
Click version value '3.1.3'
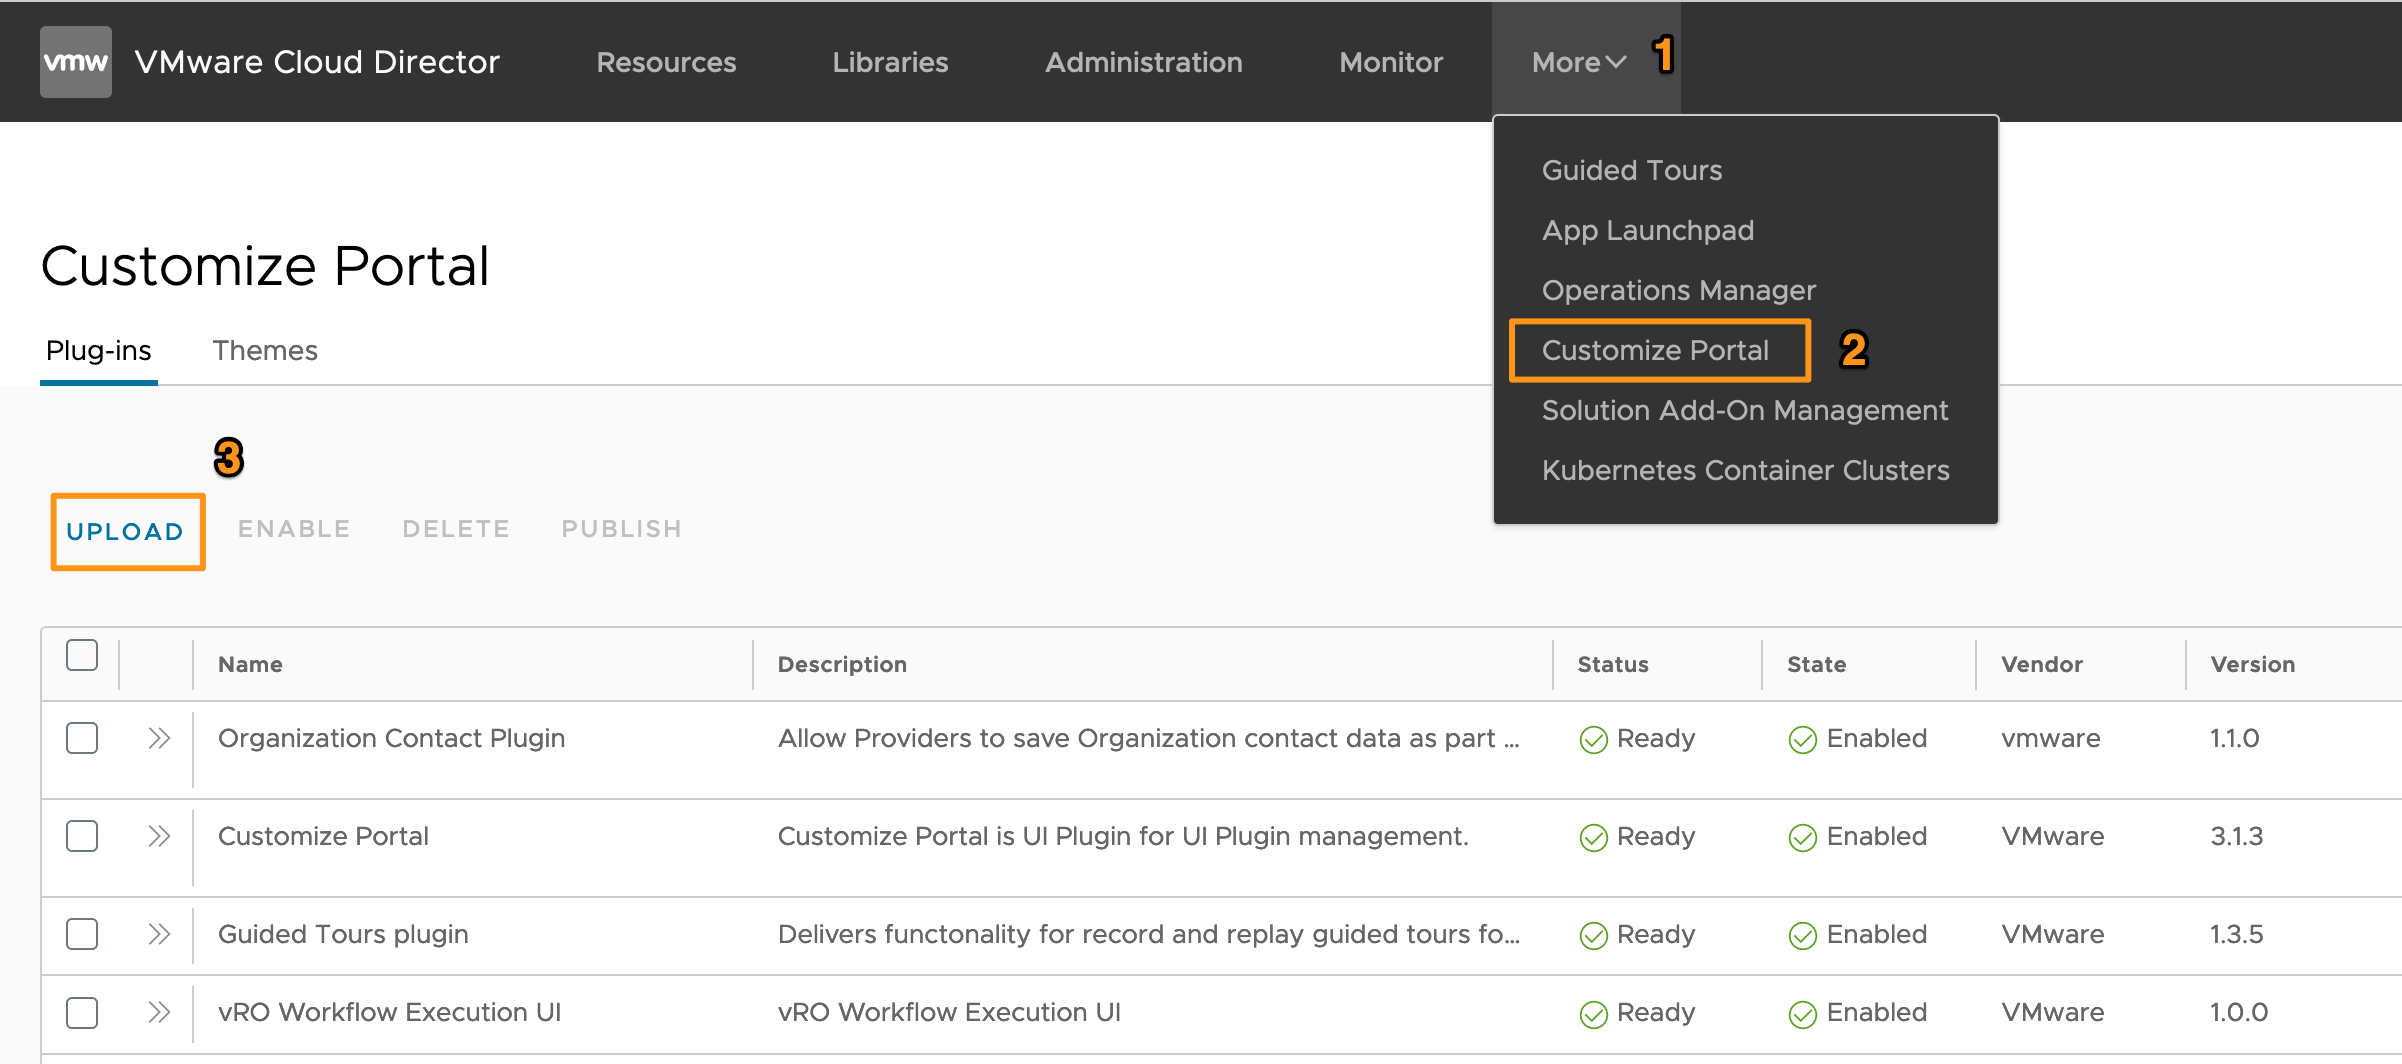[2237, 836]
